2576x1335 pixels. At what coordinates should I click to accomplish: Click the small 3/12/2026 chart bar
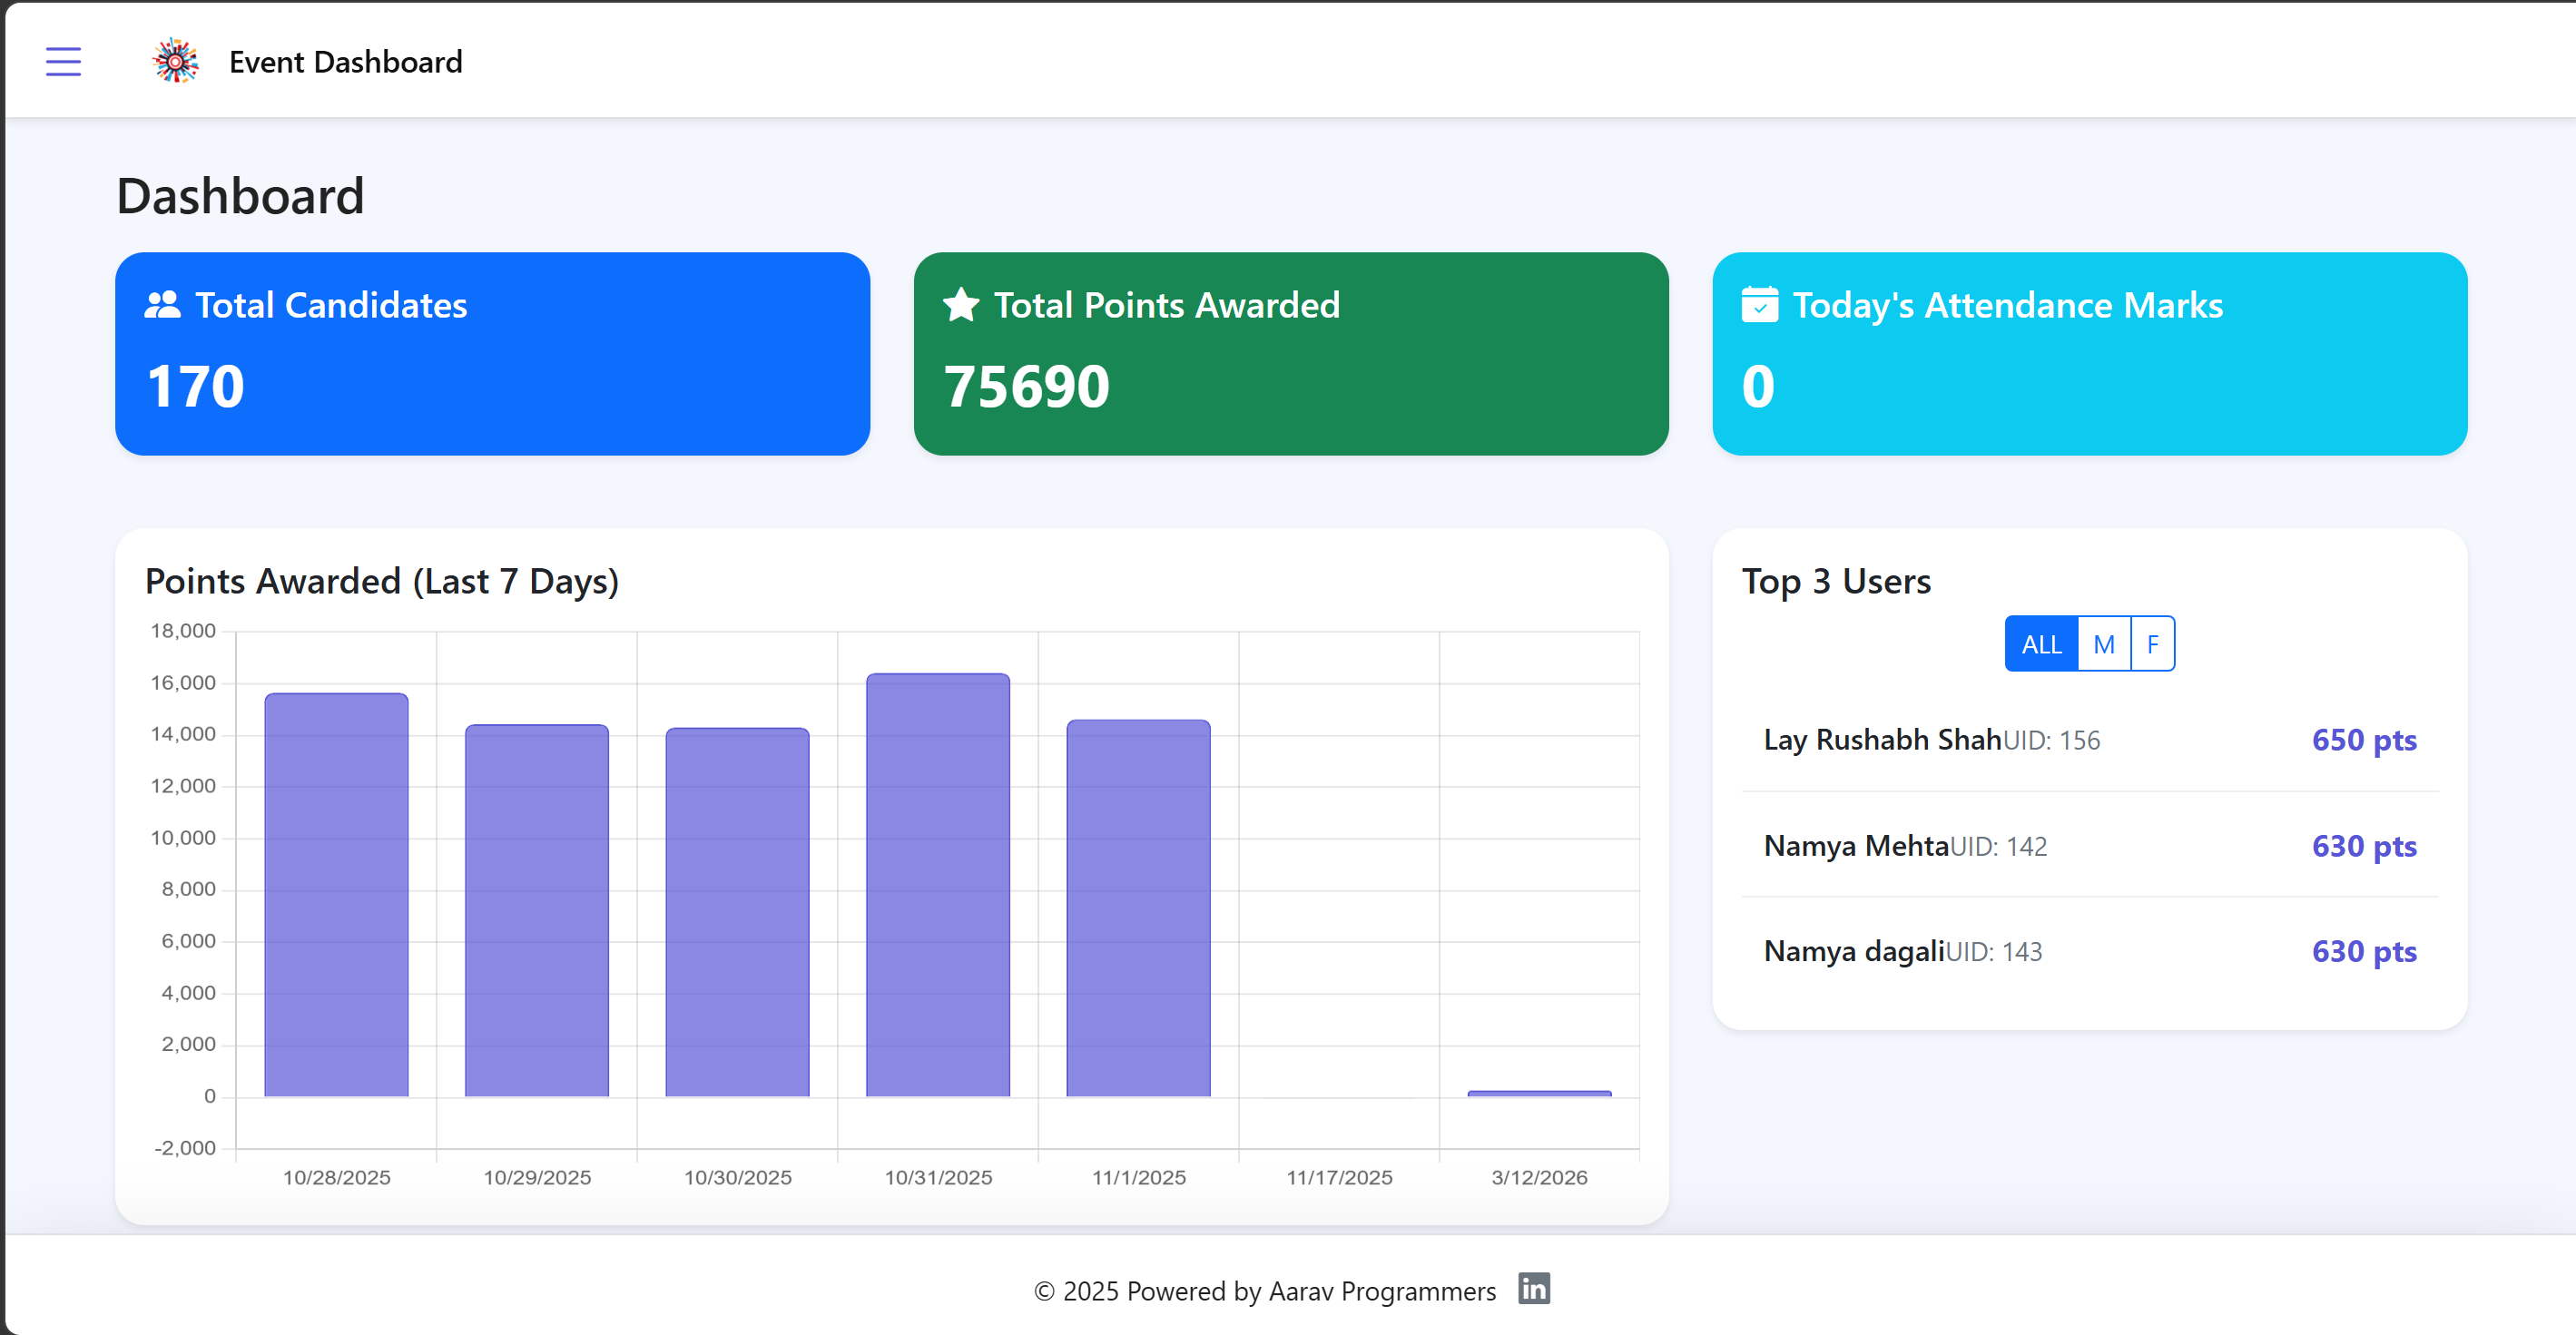pyautogui.click(x=1539, y=1093)
